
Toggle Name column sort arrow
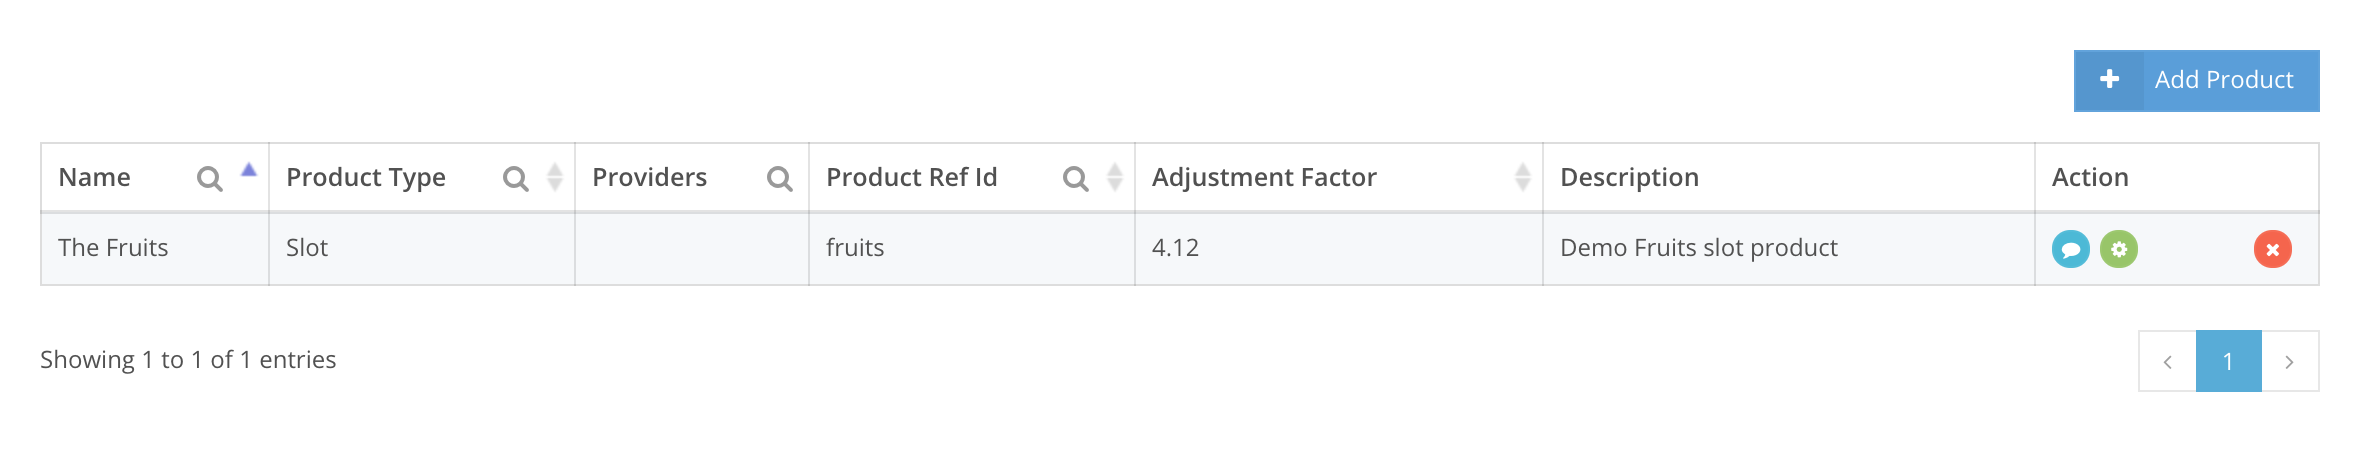(249, 171)
